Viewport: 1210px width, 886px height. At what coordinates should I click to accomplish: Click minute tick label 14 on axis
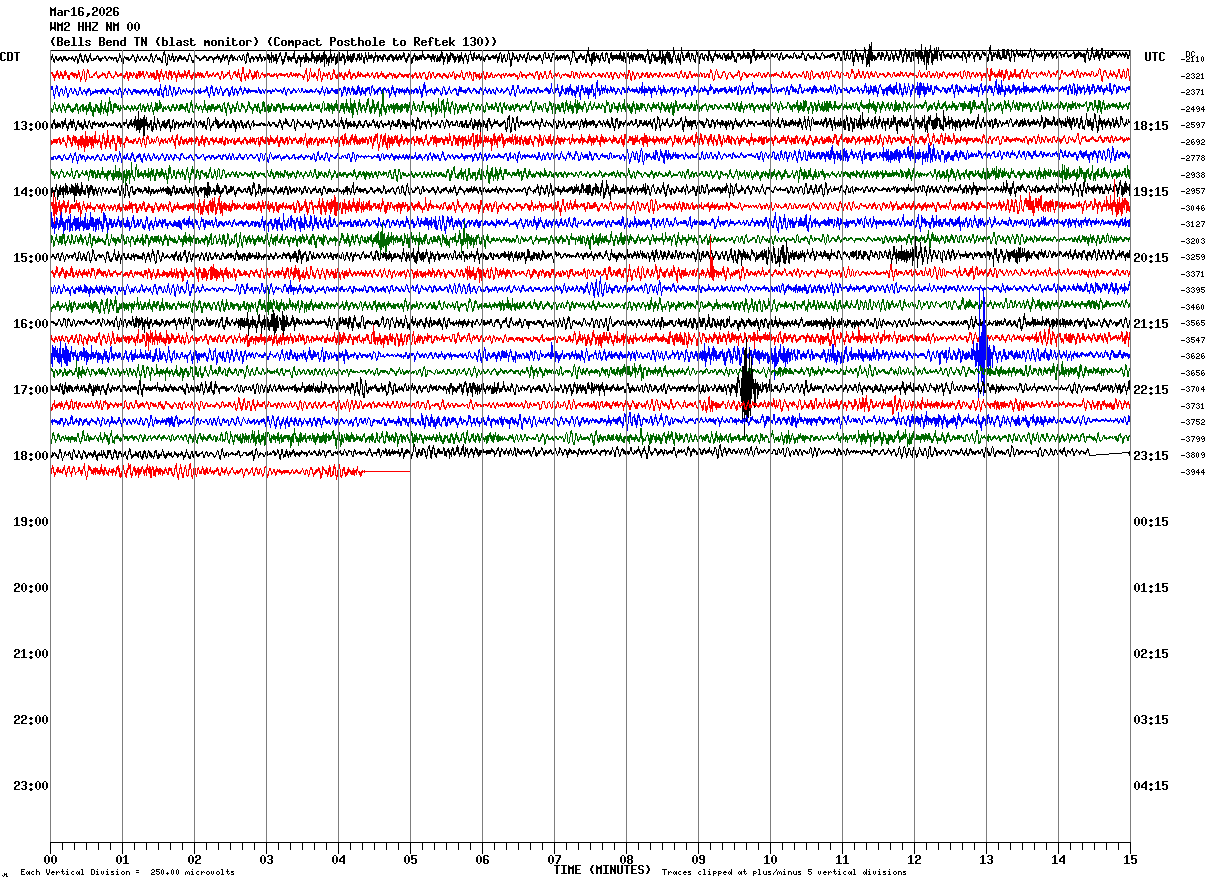coord(1058,860)
